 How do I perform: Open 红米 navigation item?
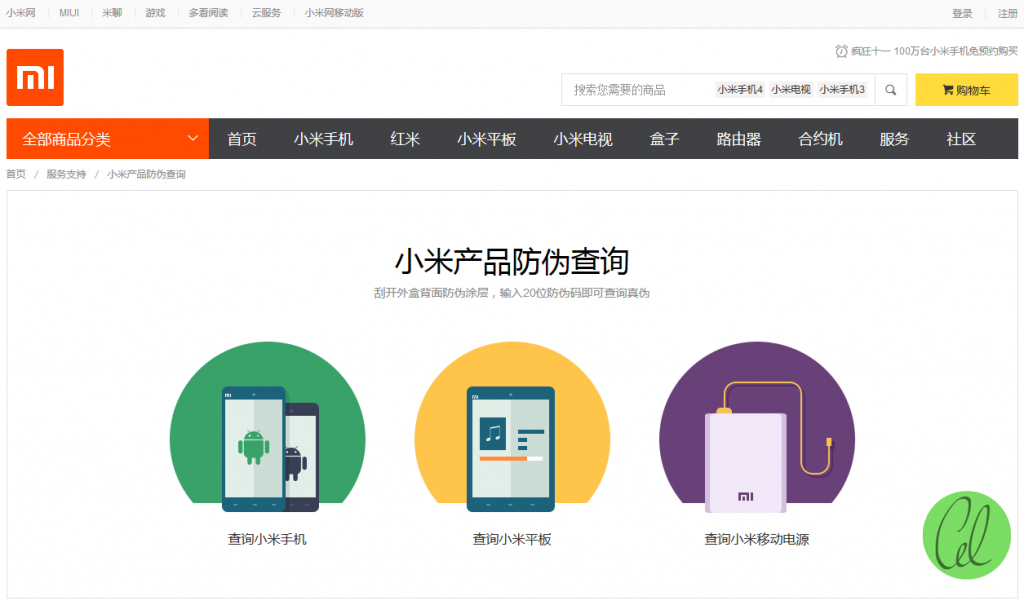tap(405, 139)
